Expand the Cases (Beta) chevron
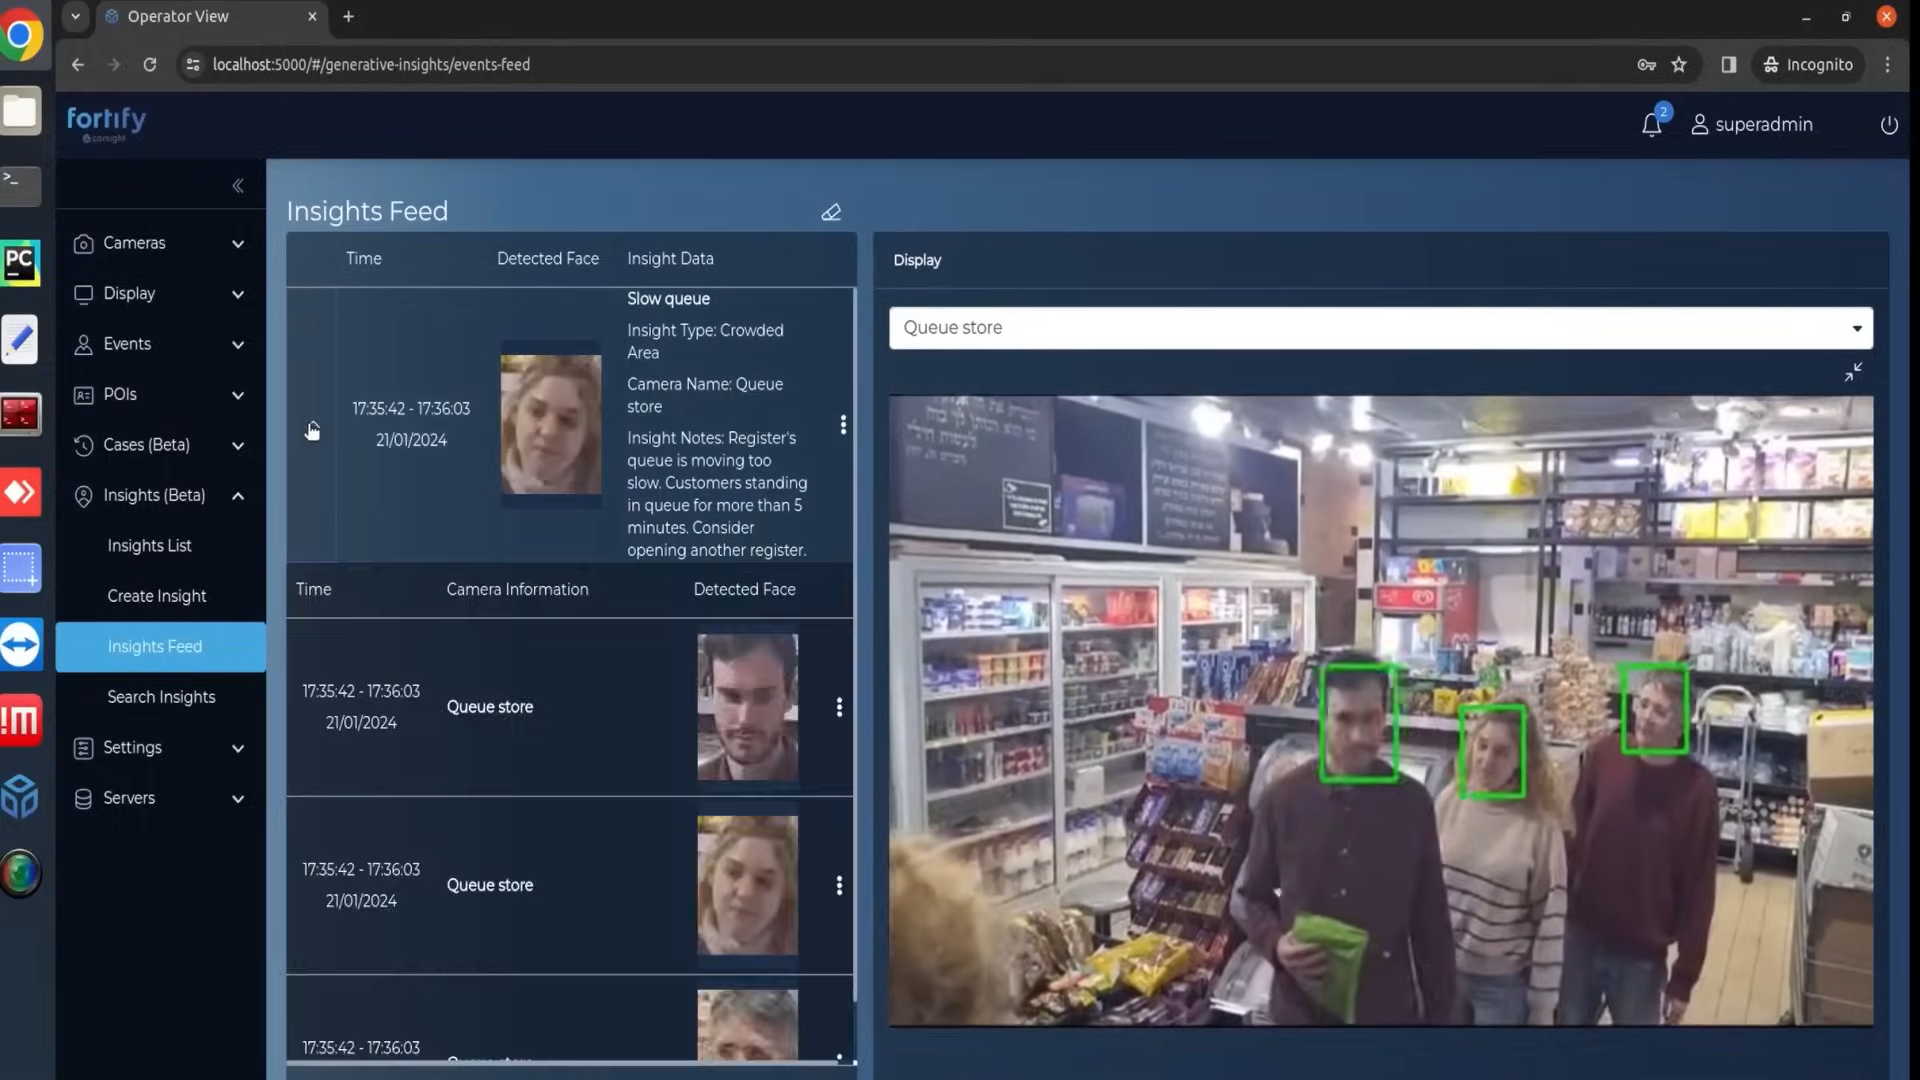1920x1080 pixels. tap(238, 445)
